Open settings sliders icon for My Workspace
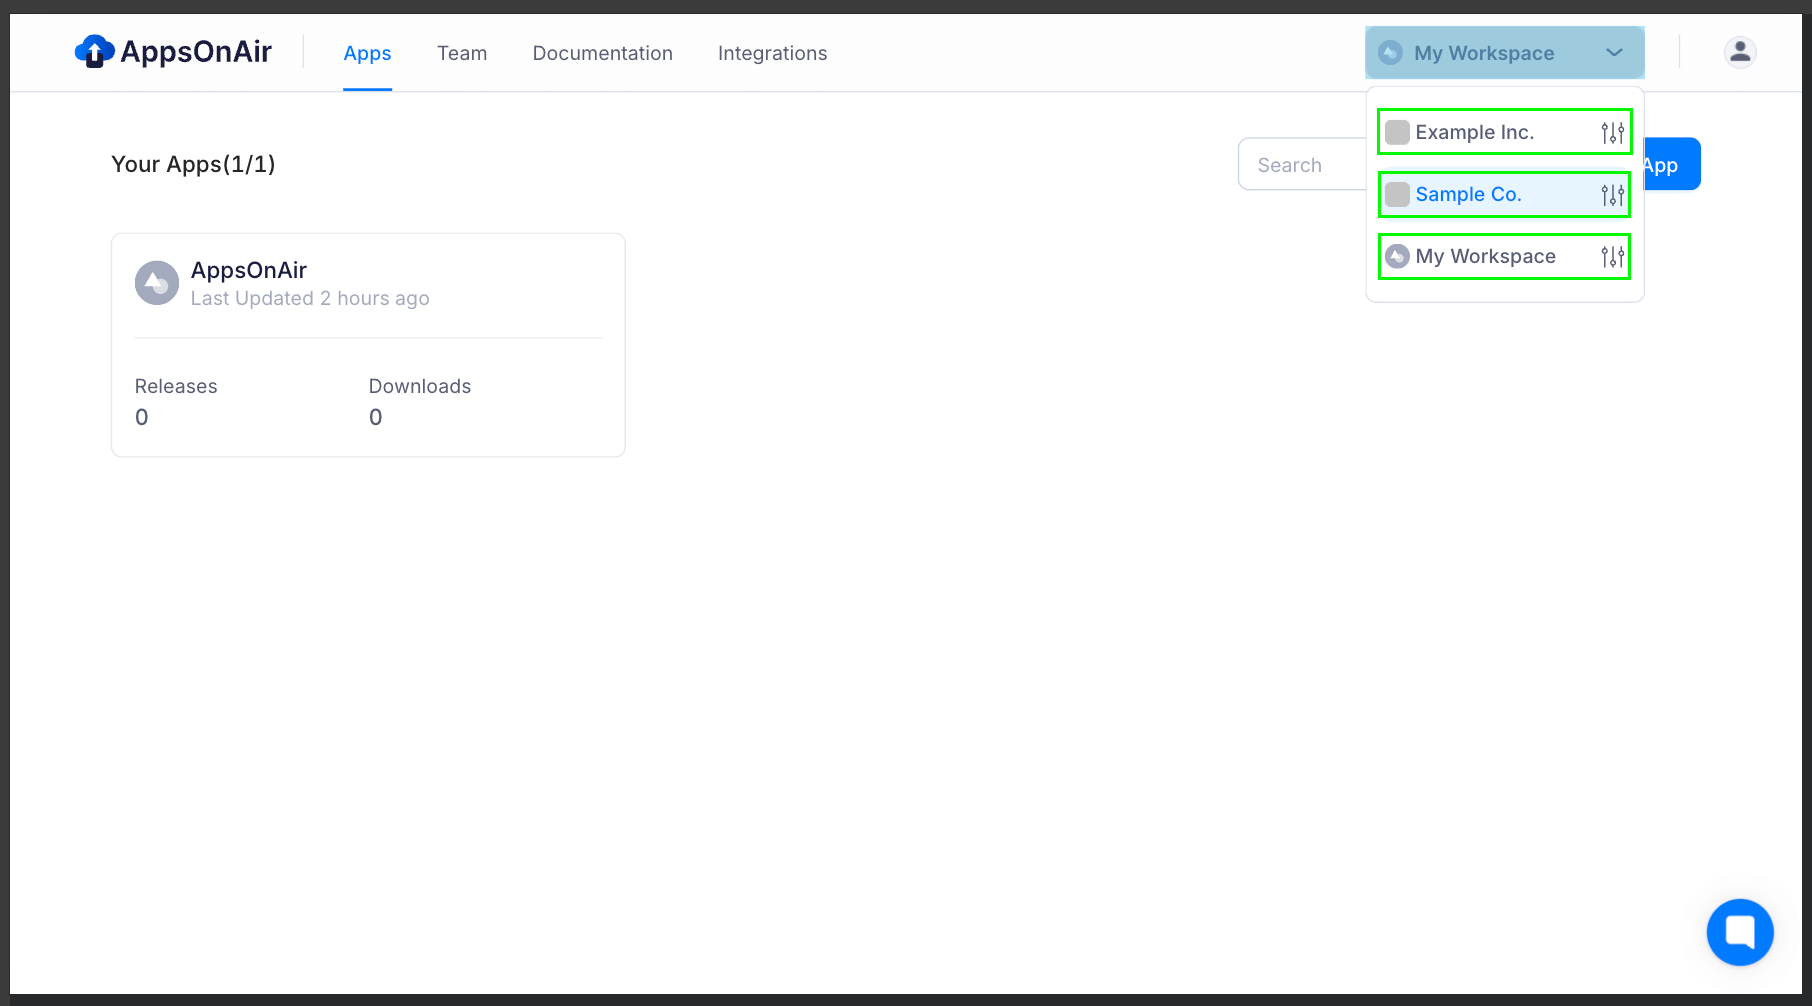The image size is (1812, 1006). (1612, 257)
